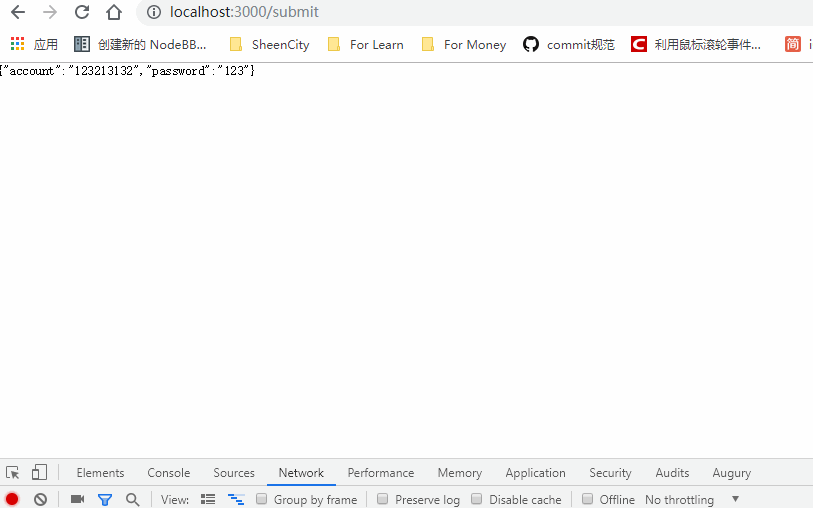Toggle the device toolbar icon
Screen dimensions: 813x508
[x=39, y=472]
